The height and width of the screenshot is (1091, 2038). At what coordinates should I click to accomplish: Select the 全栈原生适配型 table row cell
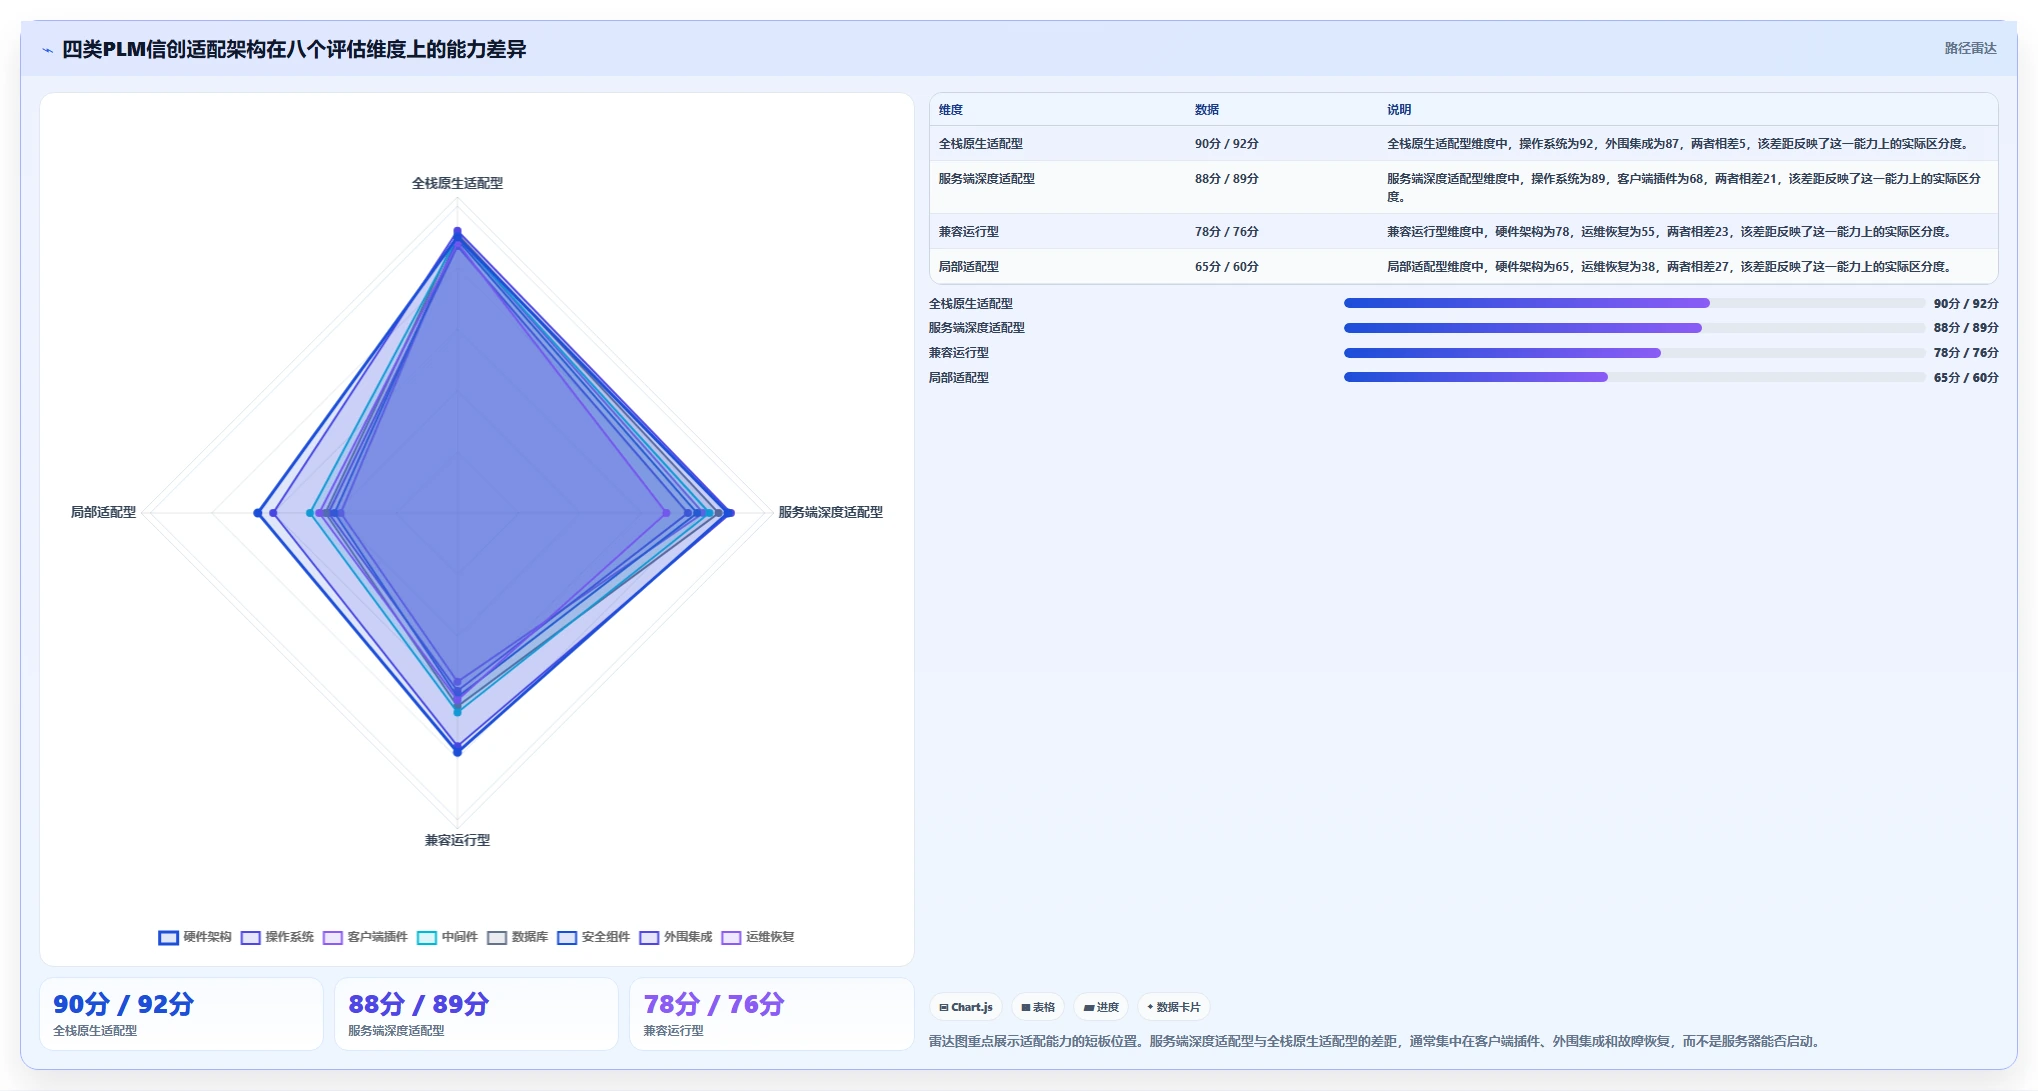pos(980,144)
